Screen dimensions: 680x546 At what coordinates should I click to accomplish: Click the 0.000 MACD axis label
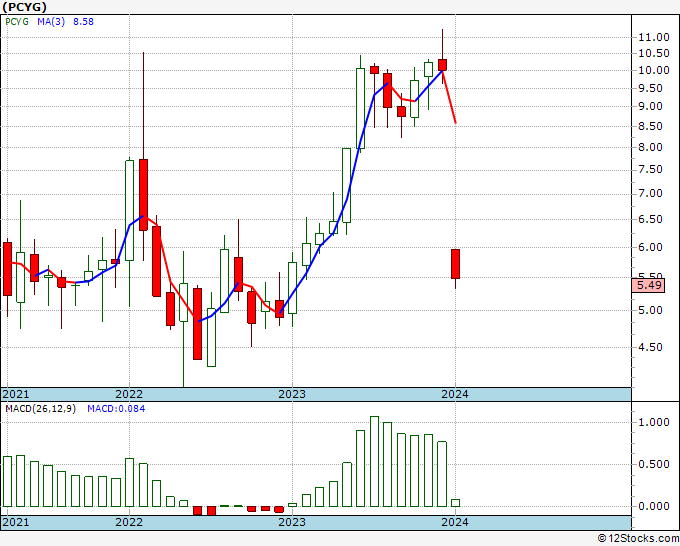[x=654, y=506]
